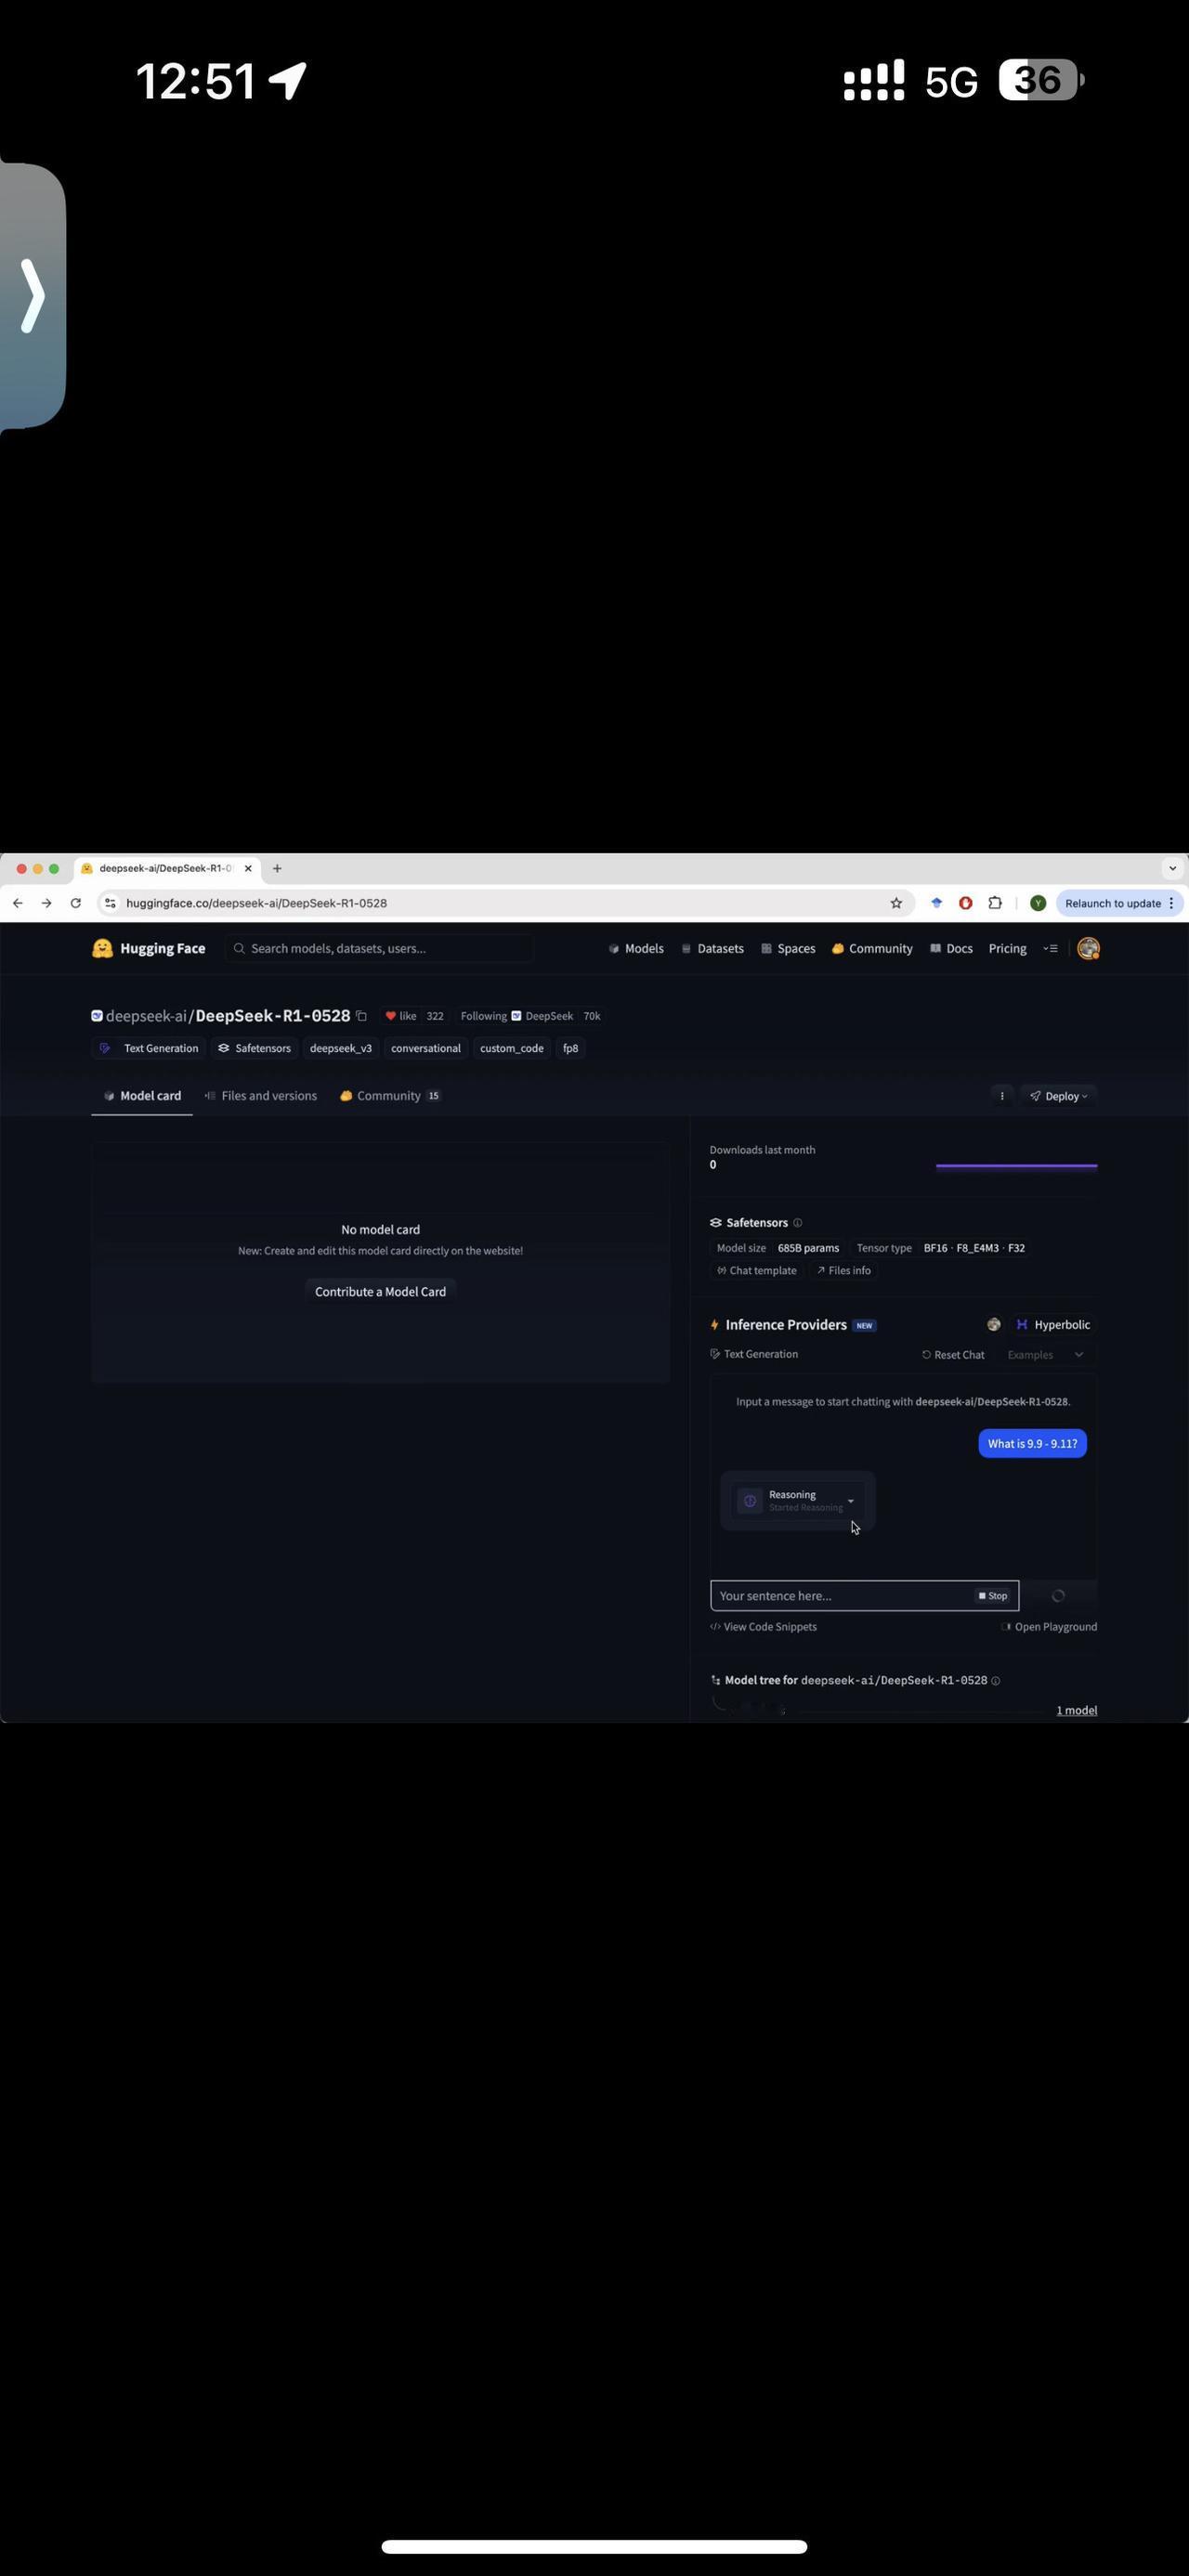Click the conversational tag

[426, 1049]
